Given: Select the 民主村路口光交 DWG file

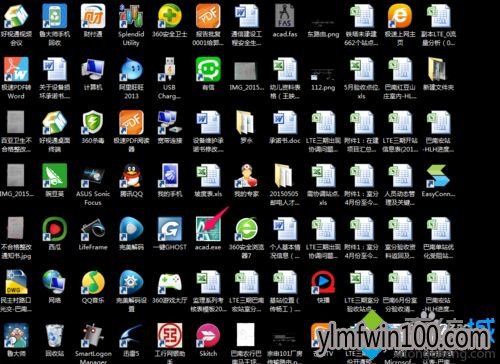Looking at the screenshot, I should pos(16,291).
